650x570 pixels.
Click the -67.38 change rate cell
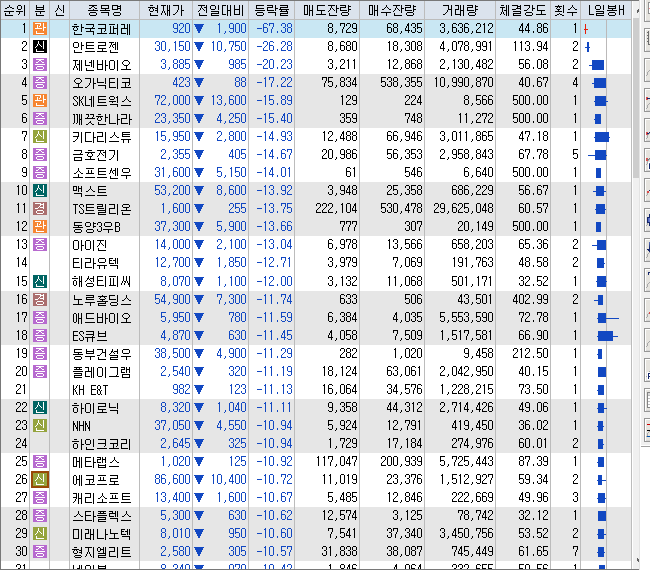(x=274, y=29)
